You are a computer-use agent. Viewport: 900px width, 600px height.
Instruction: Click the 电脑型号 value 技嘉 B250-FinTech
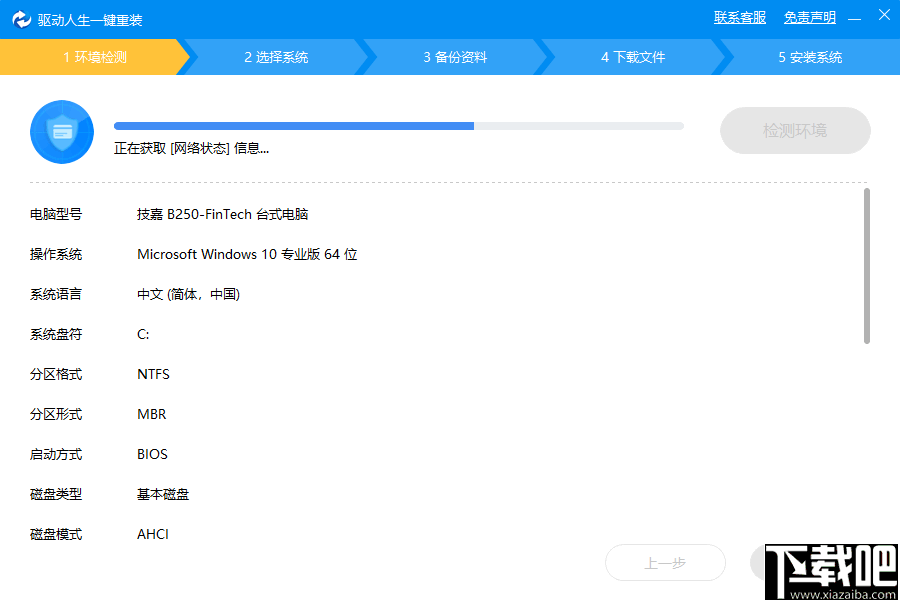222,214
